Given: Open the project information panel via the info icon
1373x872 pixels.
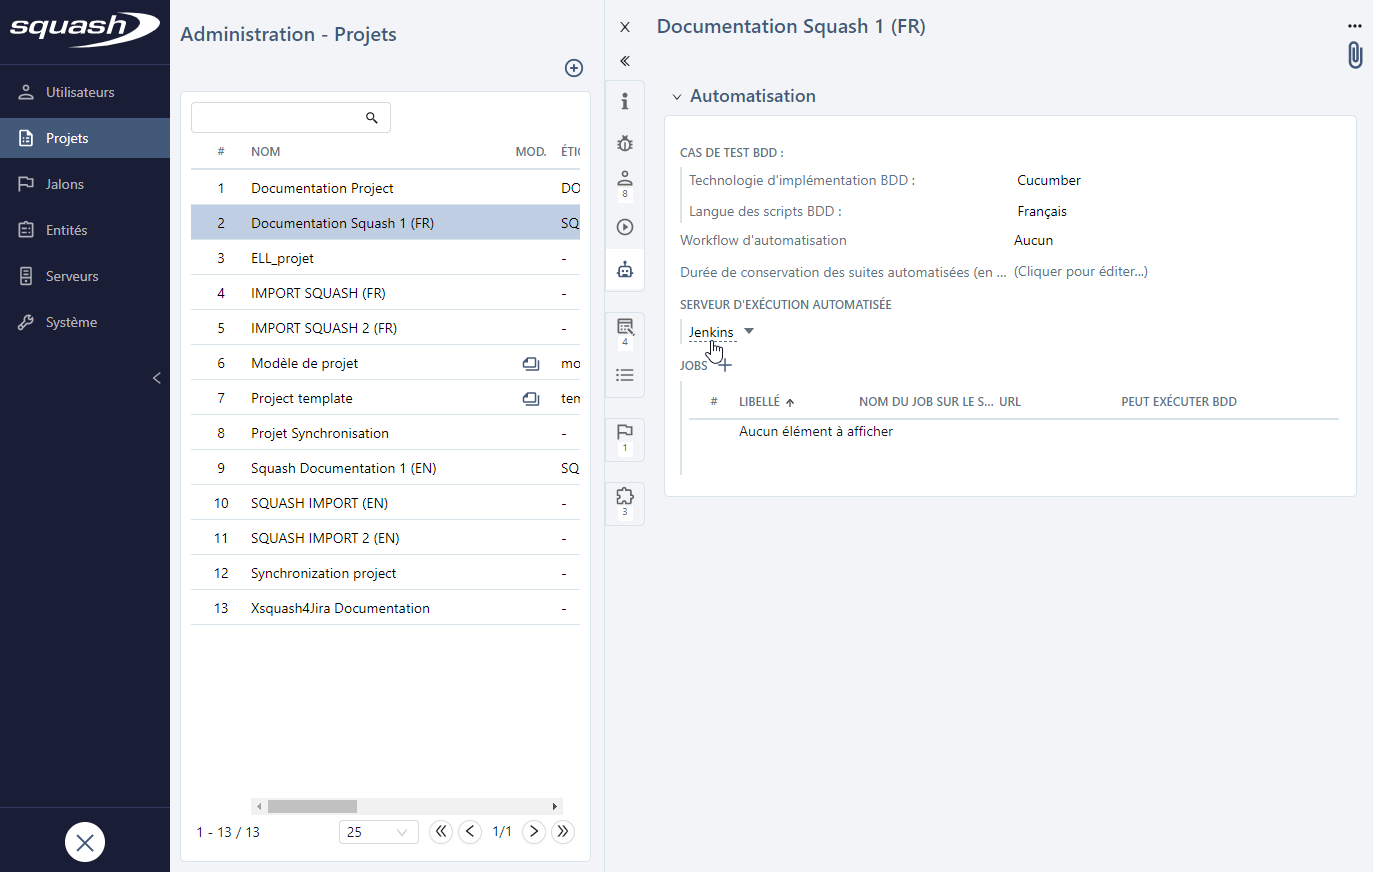Looking at the screenshot, I should click(x=624, y=101).
